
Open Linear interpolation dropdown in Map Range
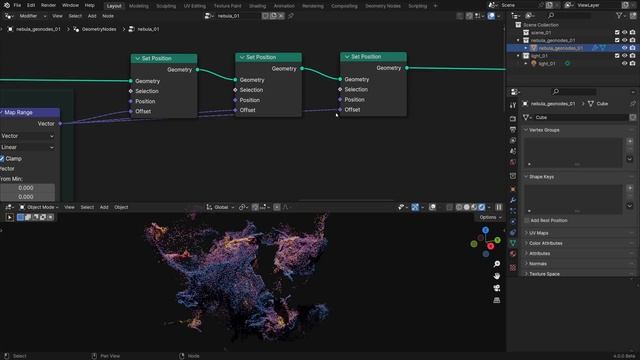click(x=27, y=147)
